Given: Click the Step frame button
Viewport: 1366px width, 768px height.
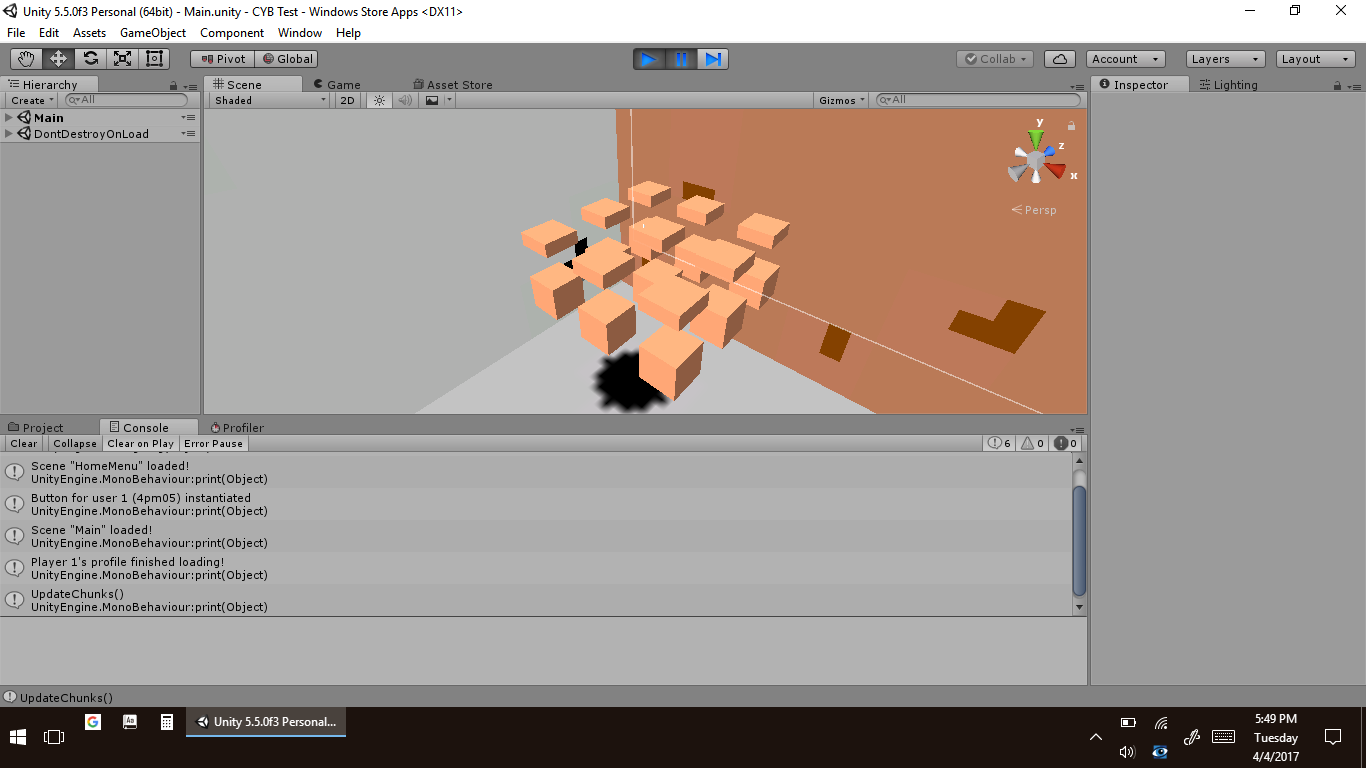Looking at the screenshot, I should pos(712,59).
